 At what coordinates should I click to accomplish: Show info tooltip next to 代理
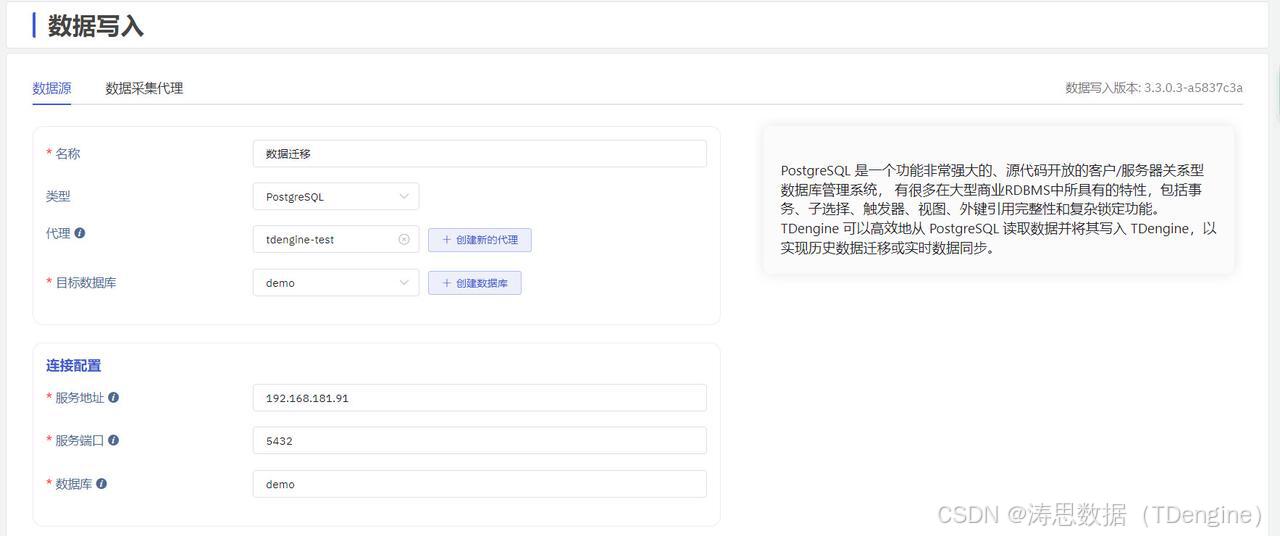[x=80, y=233]
